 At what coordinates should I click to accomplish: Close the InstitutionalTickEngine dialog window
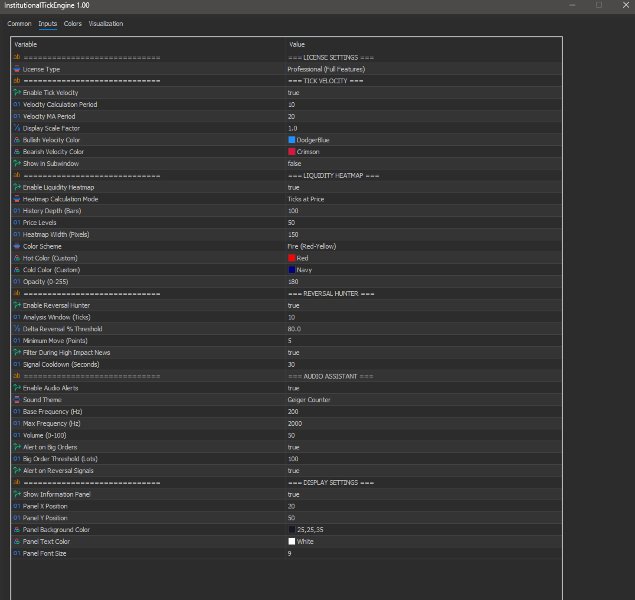626,5
